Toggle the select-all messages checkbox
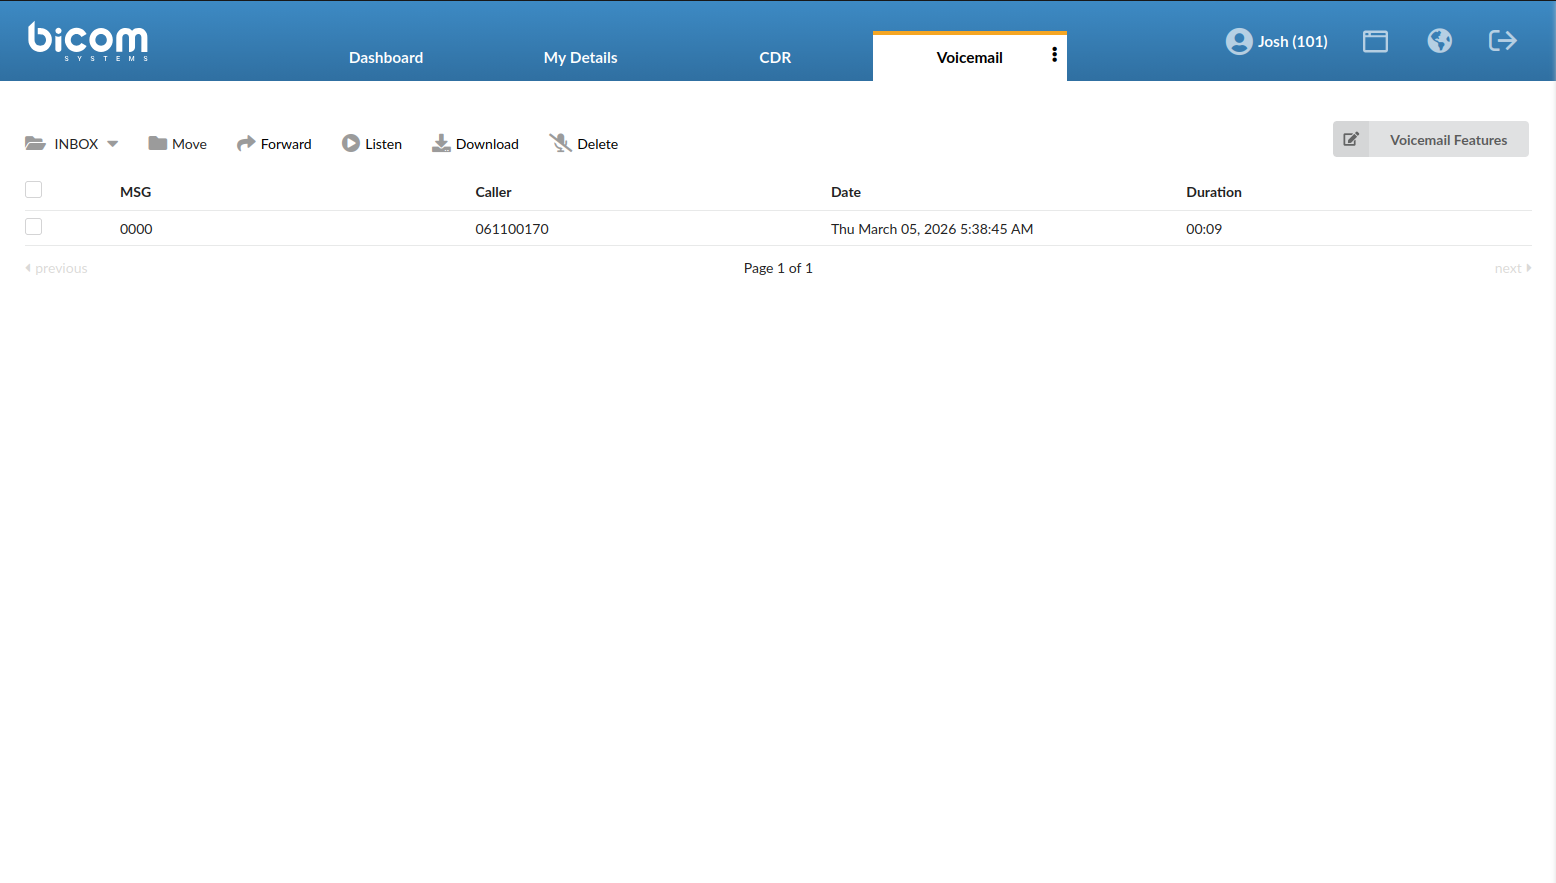1556x883 pixels. [x=33, y=190]
